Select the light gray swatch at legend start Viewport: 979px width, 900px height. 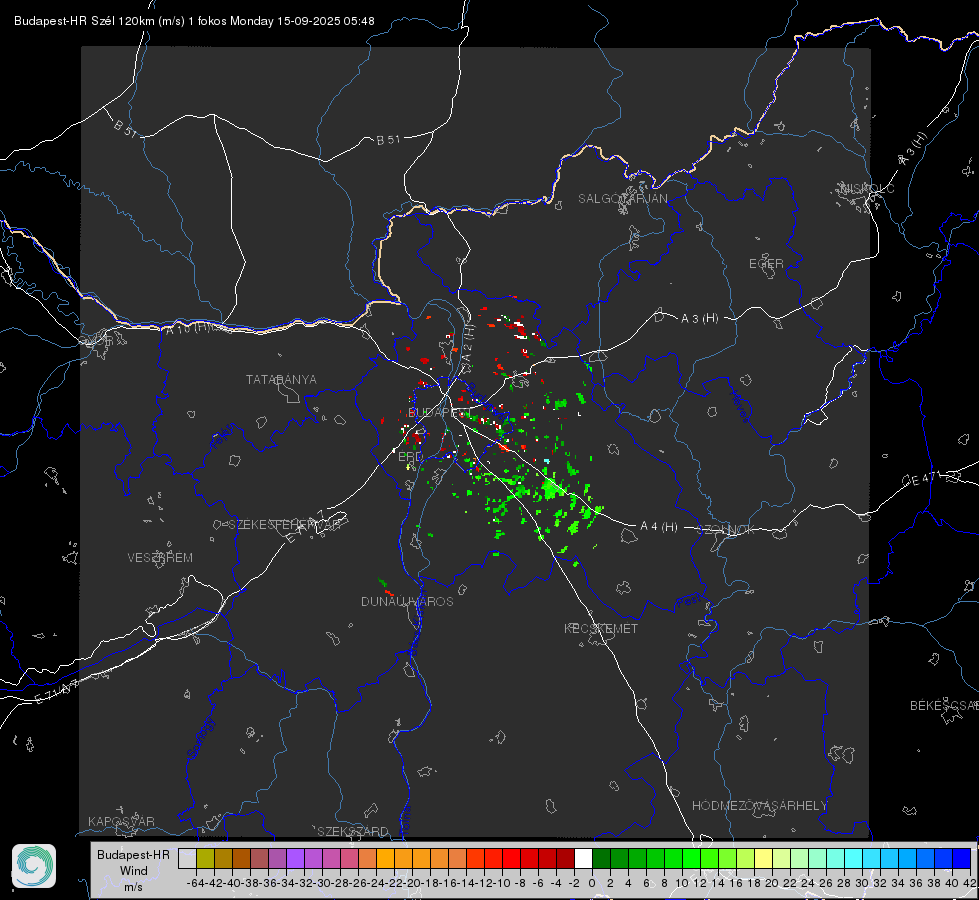tap(187, 858)
